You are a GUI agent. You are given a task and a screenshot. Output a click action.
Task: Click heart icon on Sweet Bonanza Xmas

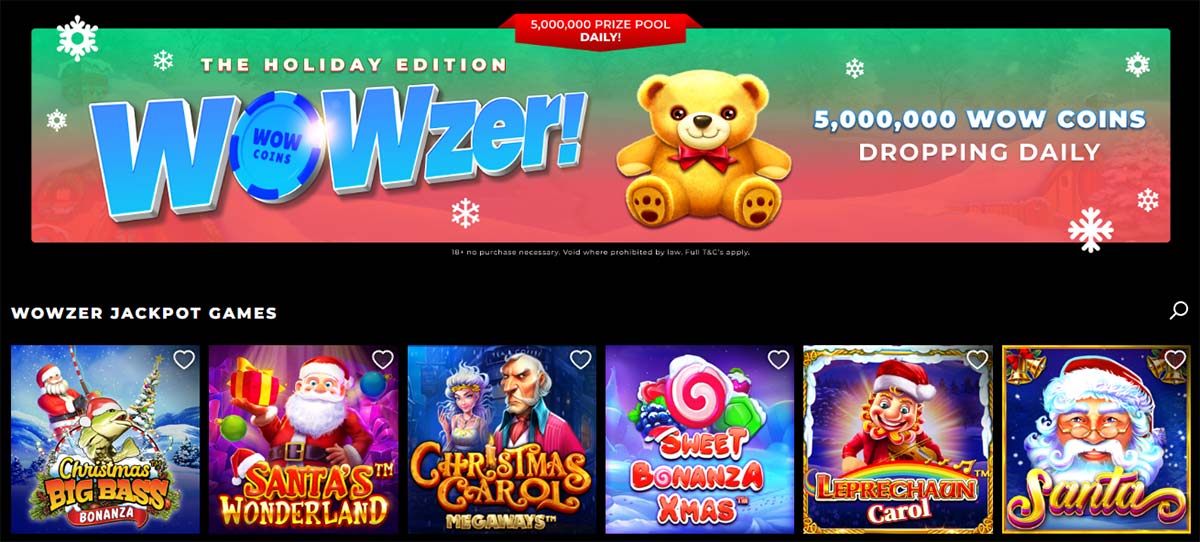pos(778,360)
